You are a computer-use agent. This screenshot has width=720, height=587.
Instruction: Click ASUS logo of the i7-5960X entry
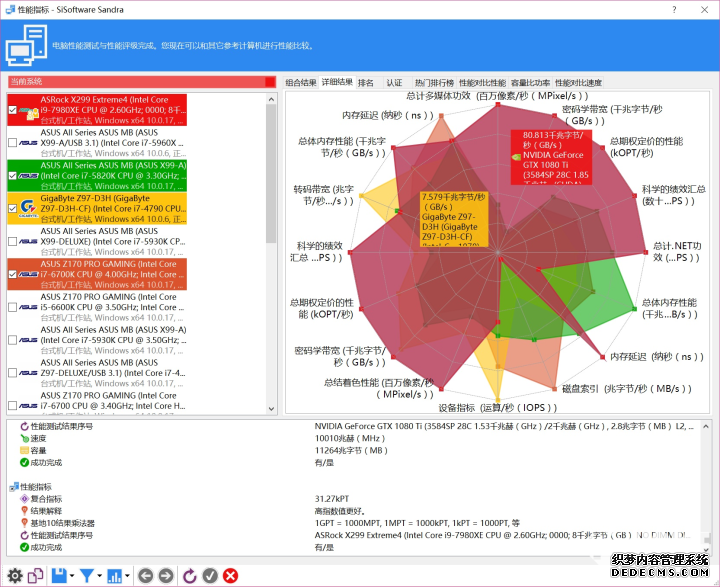28,143
